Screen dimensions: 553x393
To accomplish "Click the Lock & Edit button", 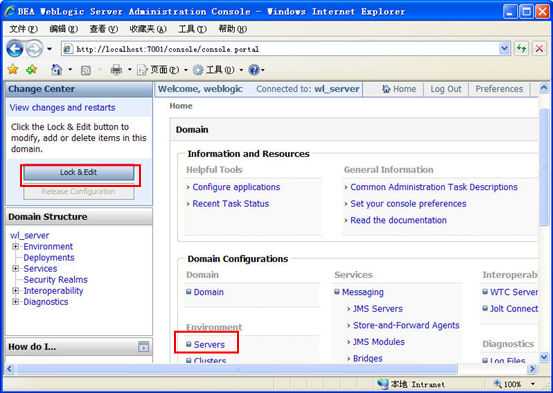I will pos(79,173).
